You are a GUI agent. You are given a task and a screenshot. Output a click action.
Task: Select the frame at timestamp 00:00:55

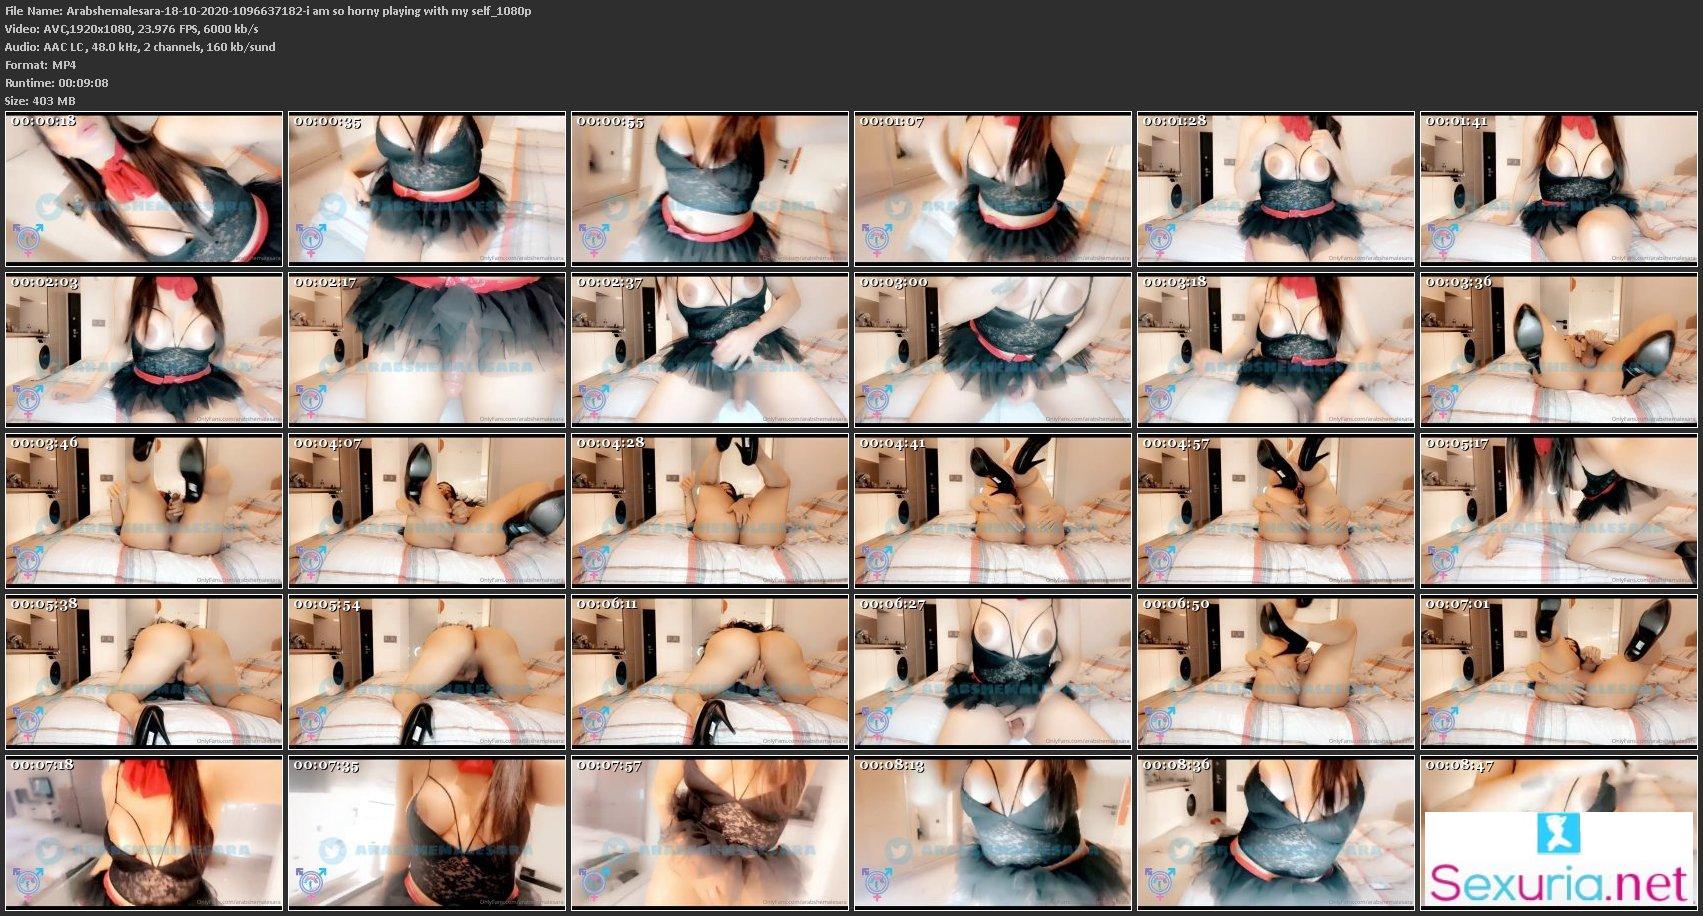tap(710, 189)
